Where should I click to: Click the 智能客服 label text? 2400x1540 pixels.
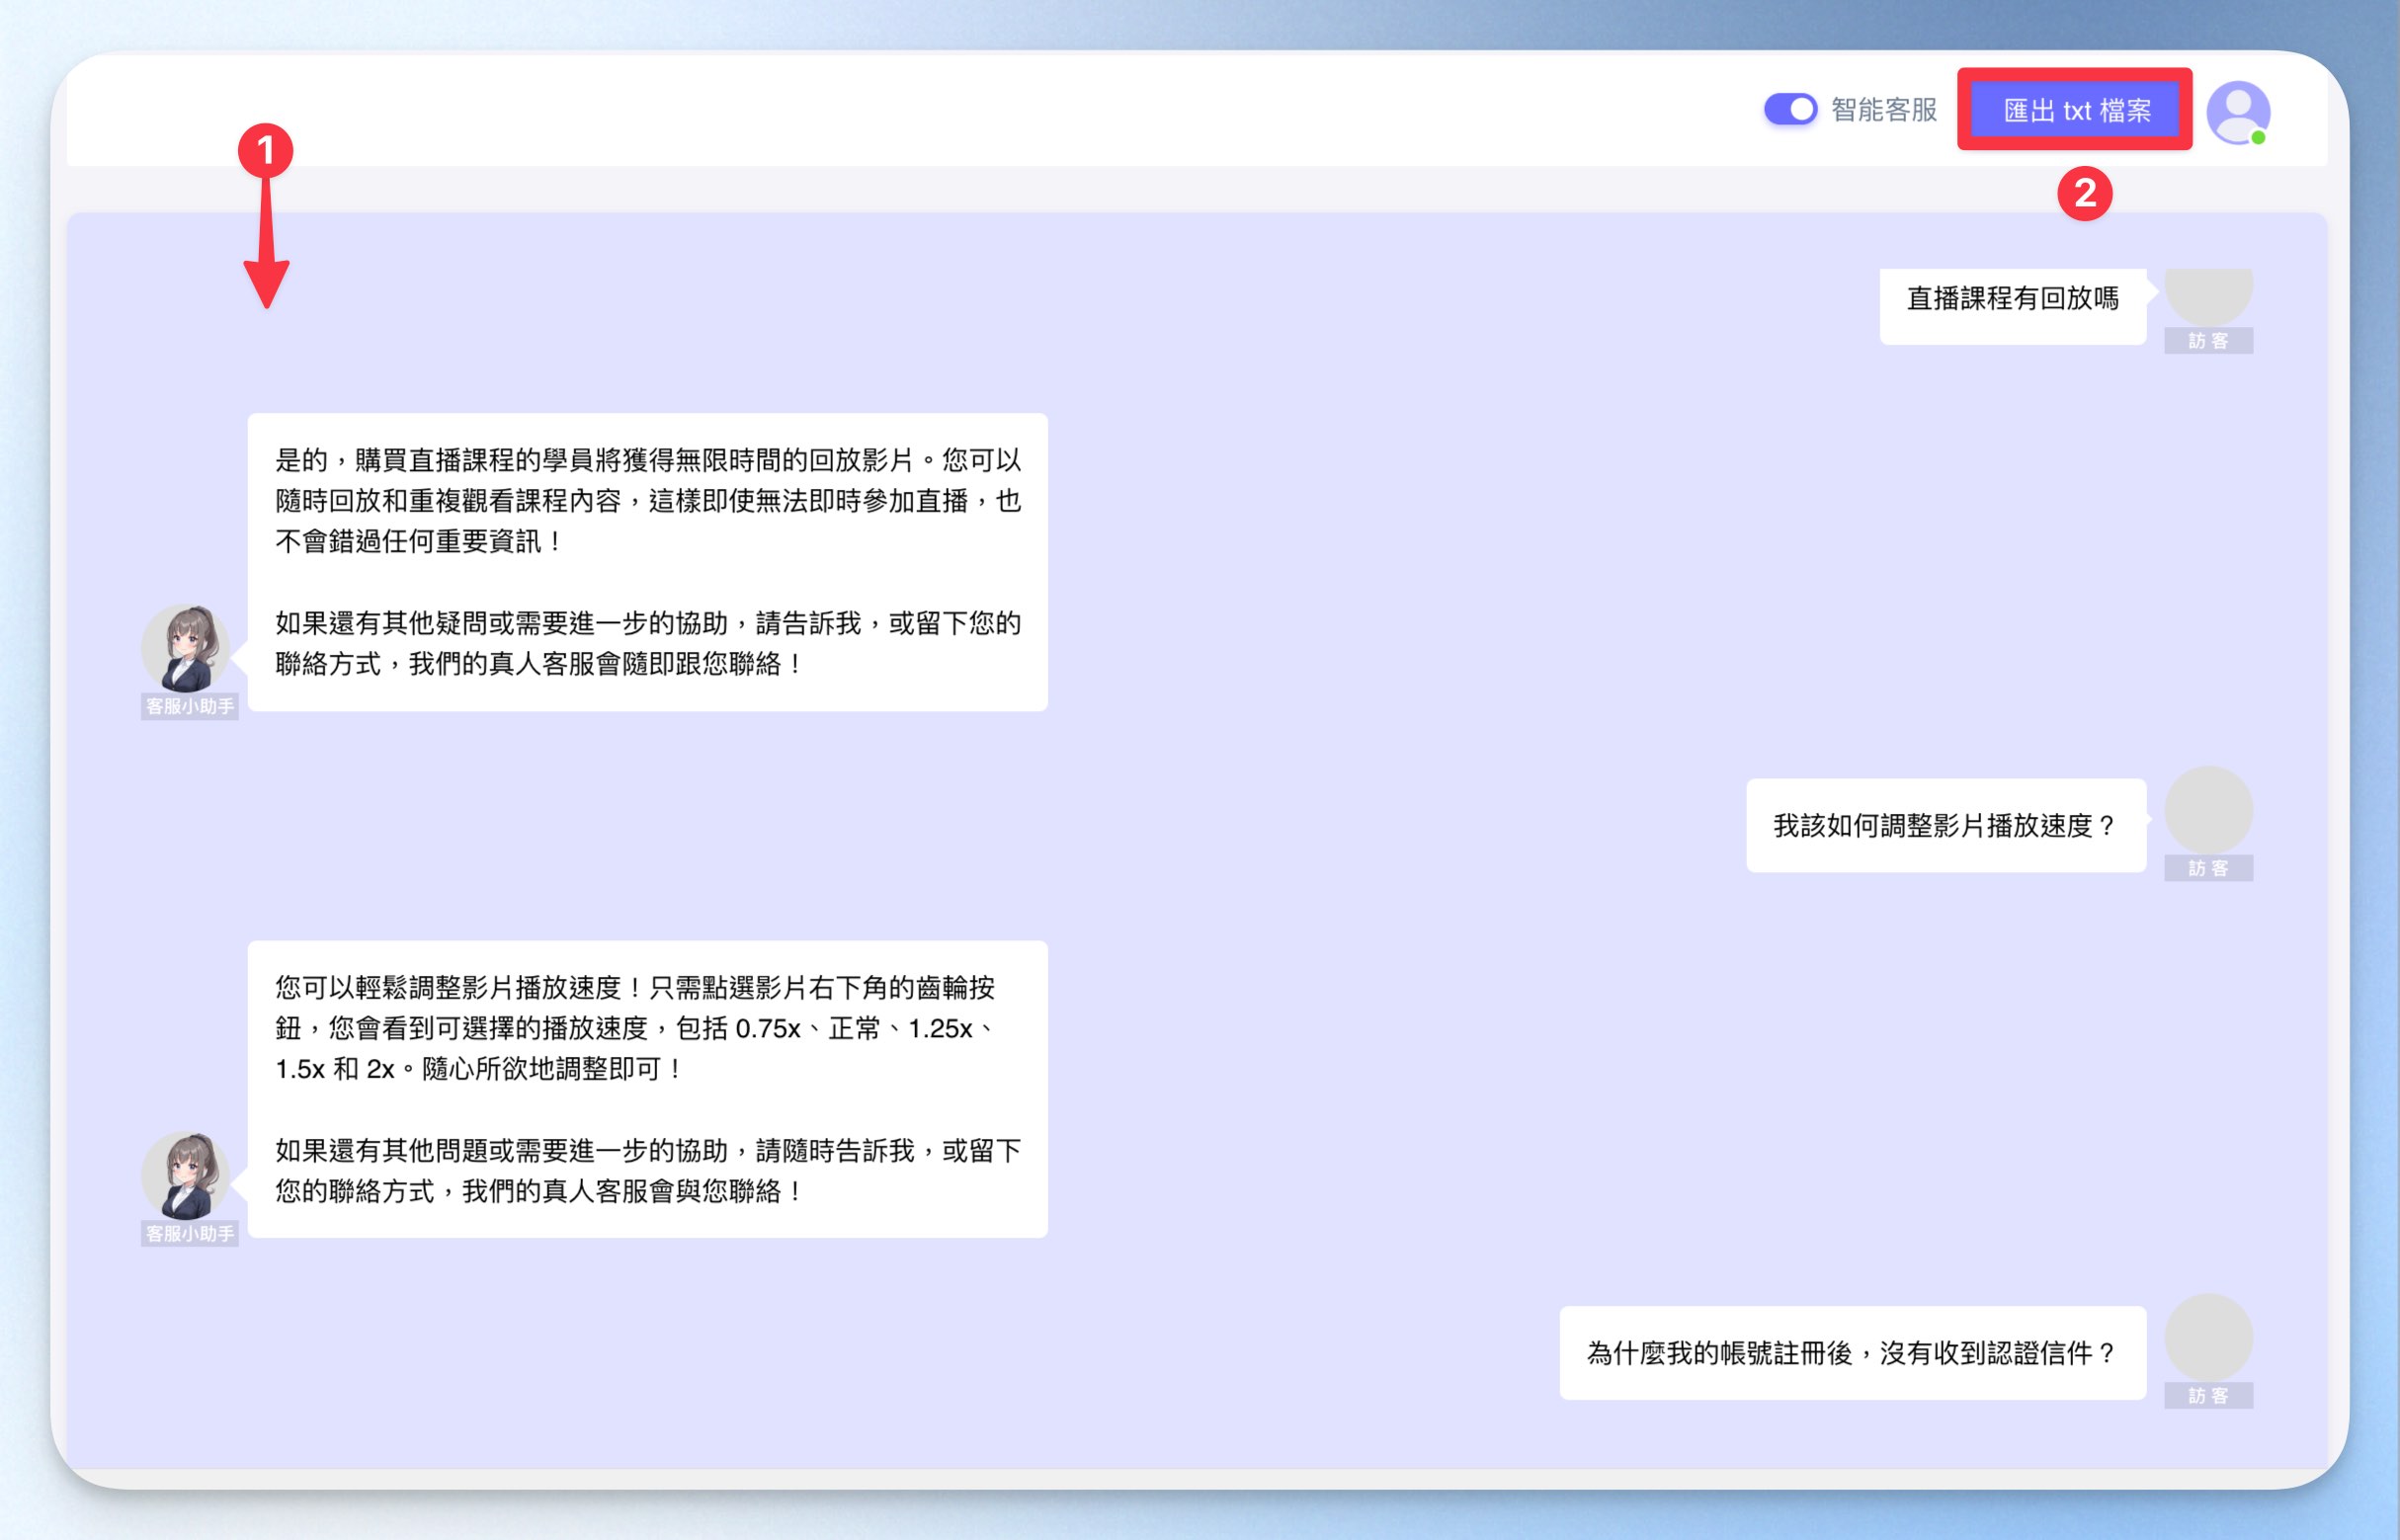point(1884,110)
